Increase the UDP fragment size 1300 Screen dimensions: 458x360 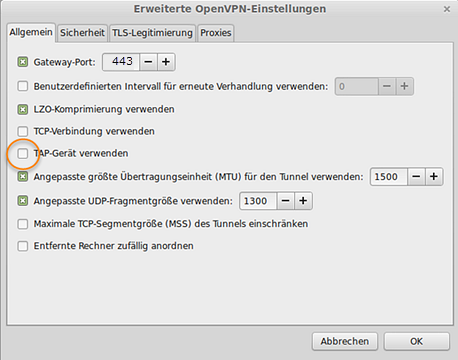[x=303, y=201]
